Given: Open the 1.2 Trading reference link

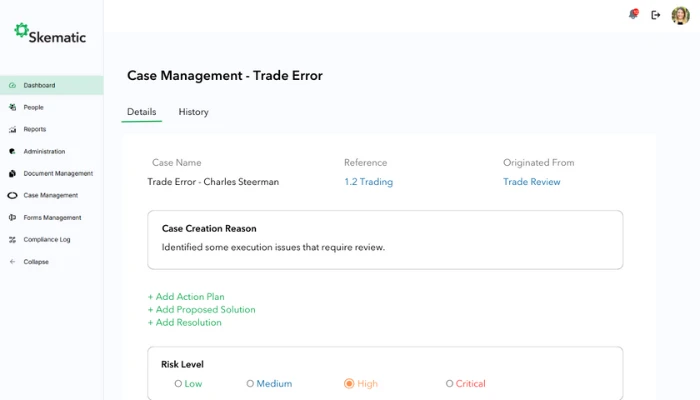Looking at the screenshot, I should point(368,182).
